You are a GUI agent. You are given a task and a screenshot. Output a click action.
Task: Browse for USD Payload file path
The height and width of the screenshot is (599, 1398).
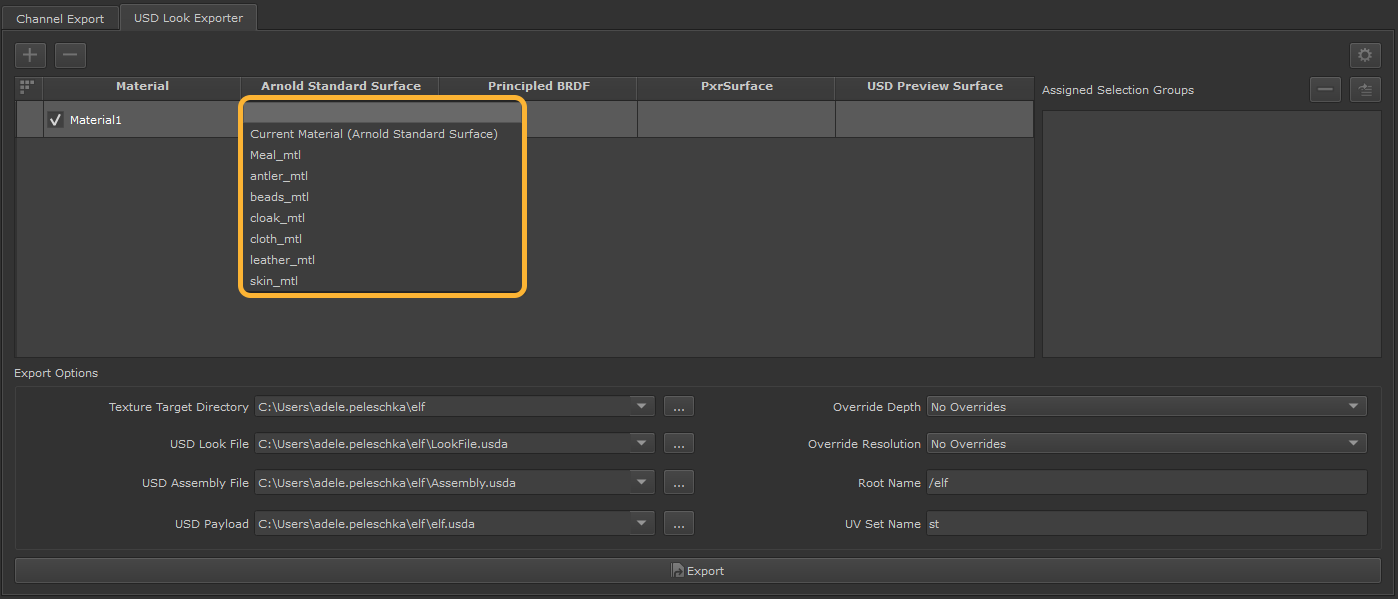click(x=678, y=524)
